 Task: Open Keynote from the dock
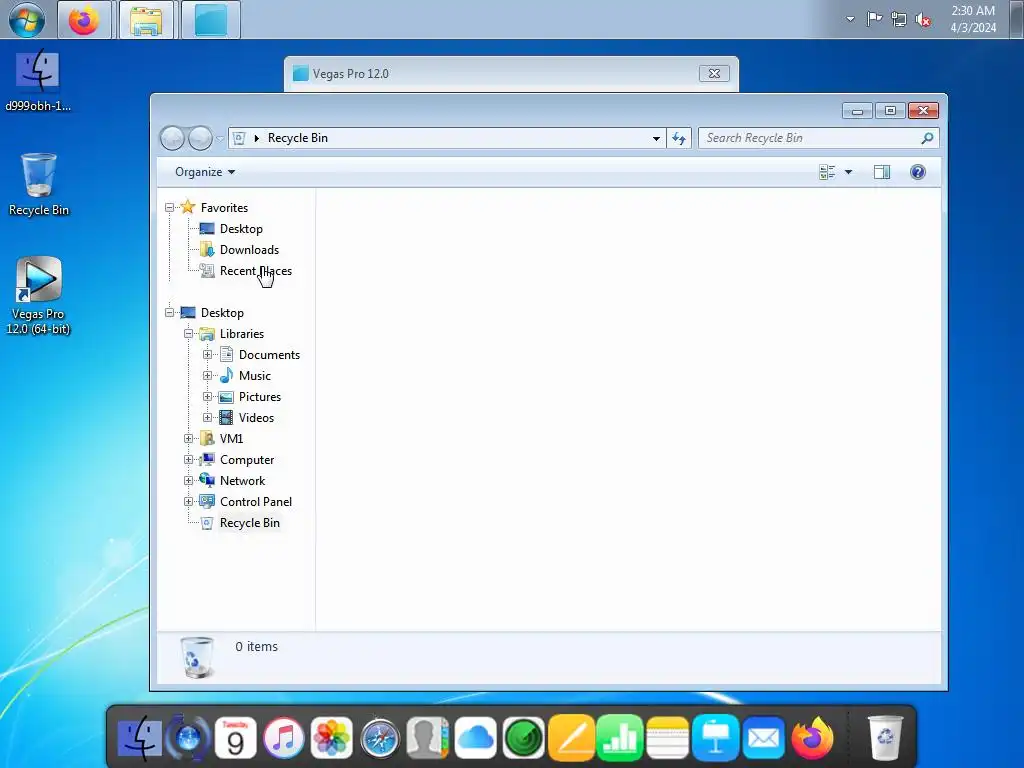pos(716,739)
